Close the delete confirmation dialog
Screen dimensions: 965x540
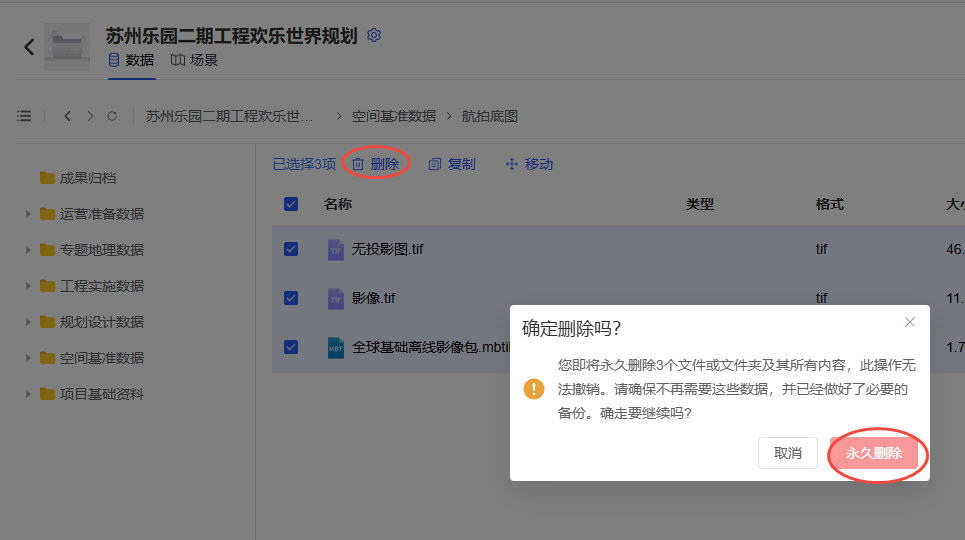tap(909, 322)
